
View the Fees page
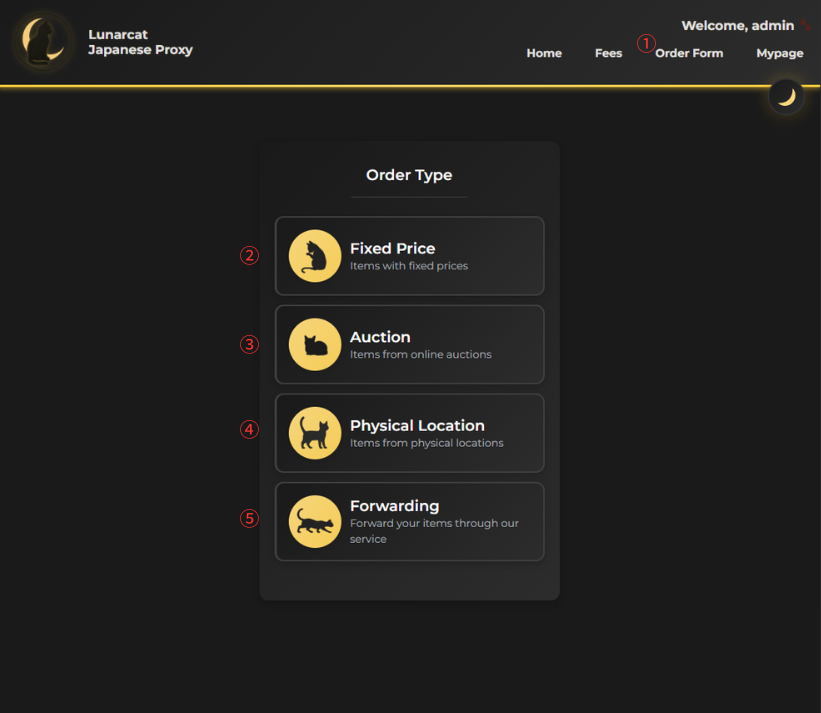coord(608,53)
